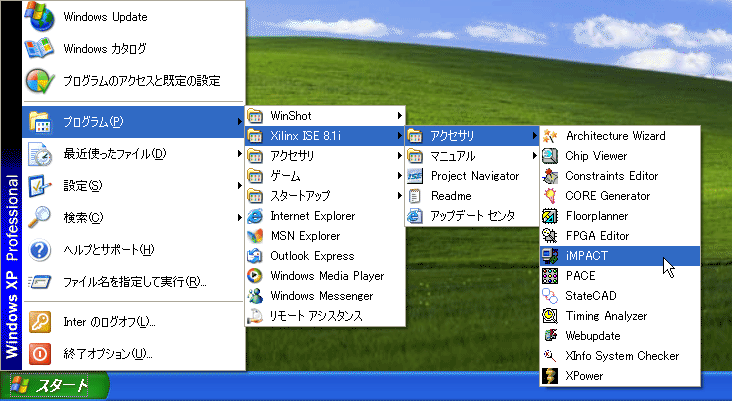Click the スタート button on taskbar
Viewport: 732px width, 401px height.
click(x=50, y=386)
